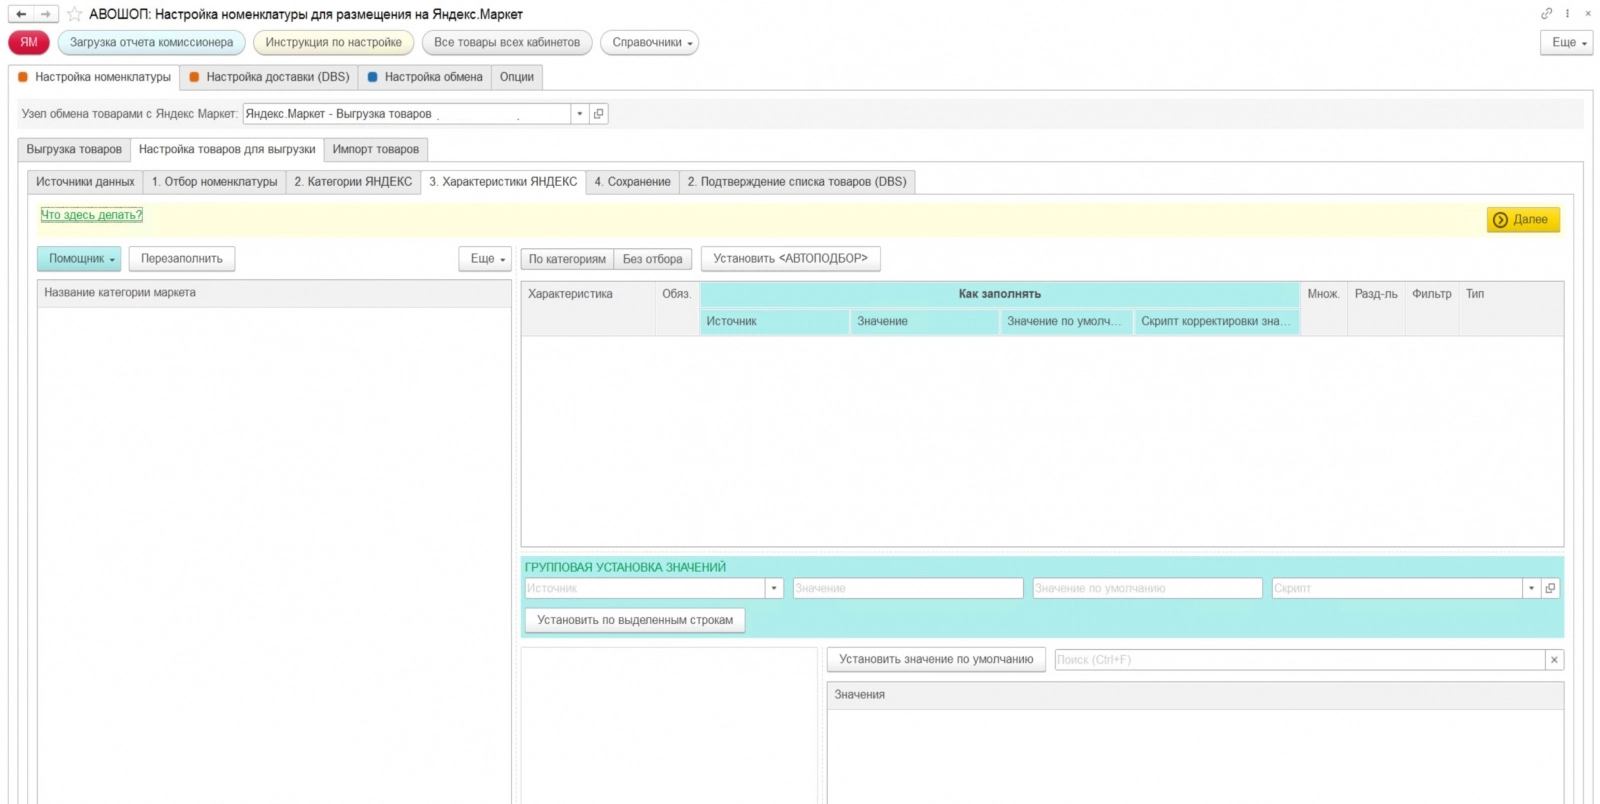
Task: Toggle the По категориям filter
Action: pyautogui.click(x=567, y=259)
